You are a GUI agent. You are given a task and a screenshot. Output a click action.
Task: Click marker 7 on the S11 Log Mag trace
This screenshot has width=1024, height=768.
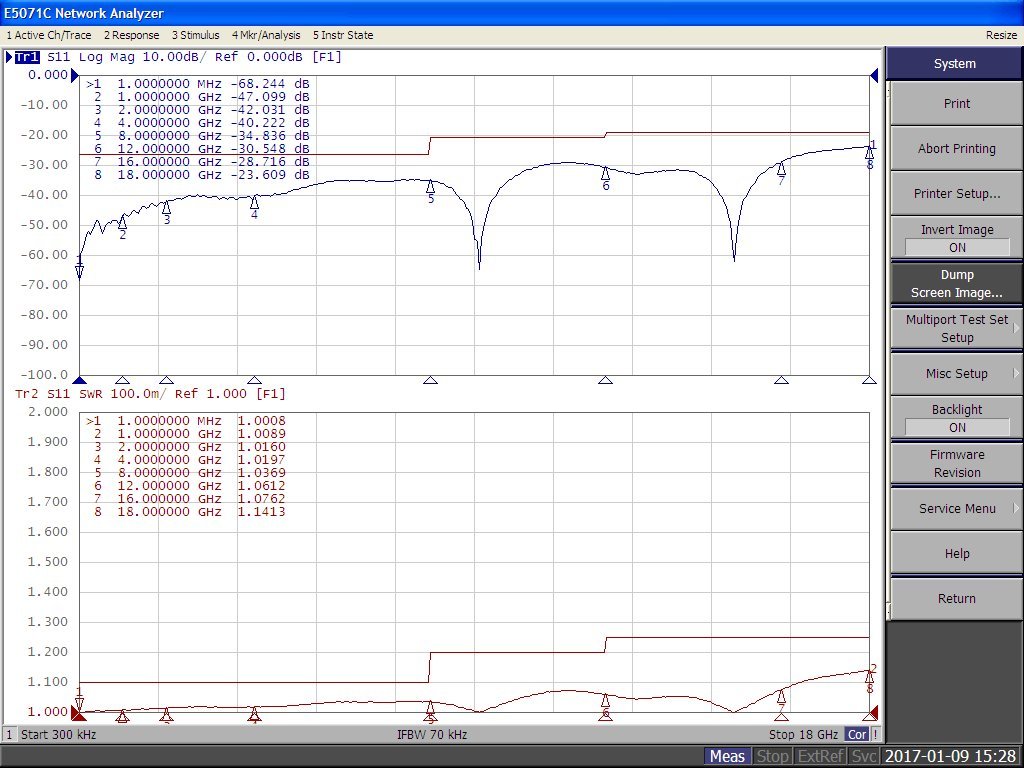coord(781,168)
